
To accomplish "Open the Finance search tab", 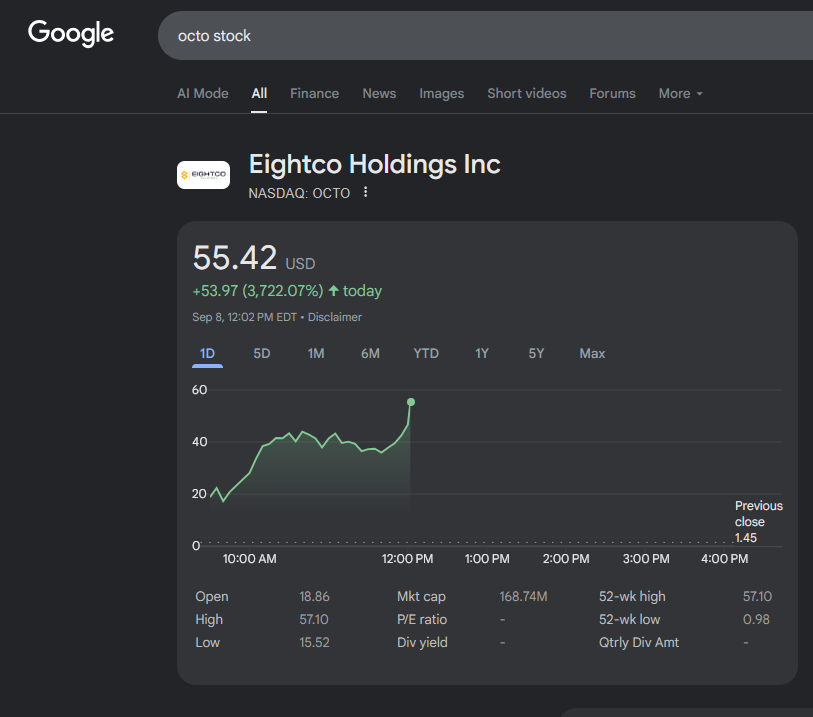I will click(314, 94).
